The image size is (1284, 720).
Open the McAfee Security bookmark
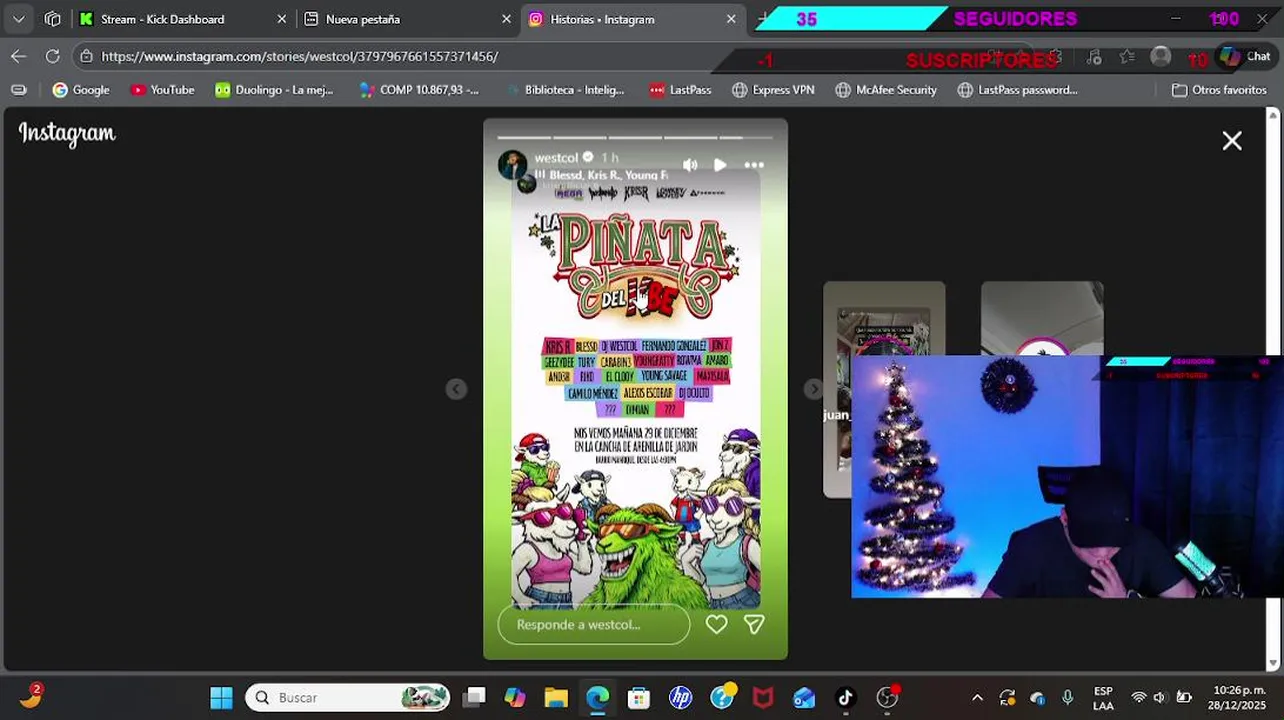[x=886, y=90]
